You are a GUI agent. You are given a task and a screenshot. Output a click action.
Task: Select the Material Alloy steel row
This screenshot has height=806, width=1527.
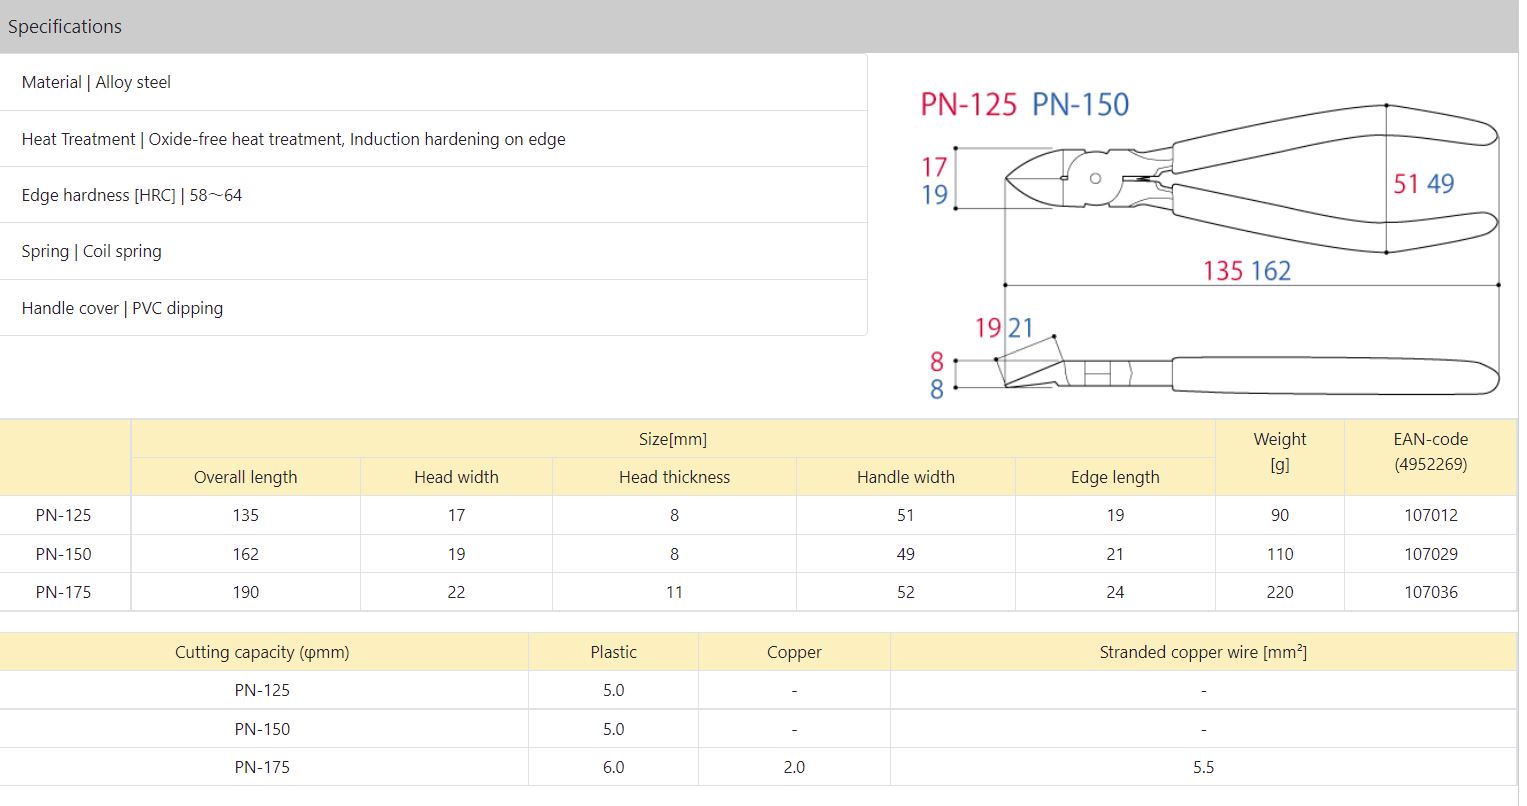pos(433,82)
